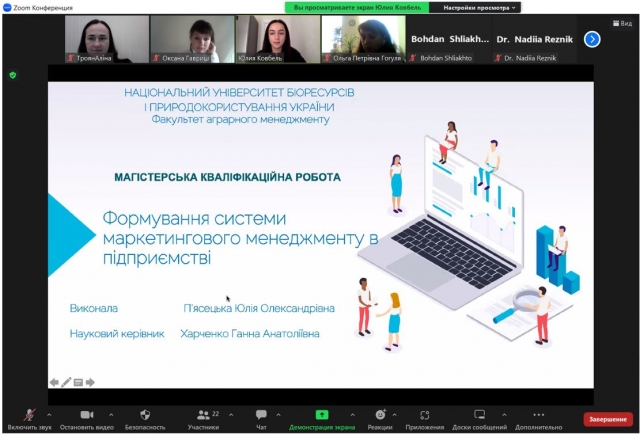This screenshot has height=434, width=640.
Task: Select ТроянАліна video thumbnail
Action: click(x=107, y=39)
